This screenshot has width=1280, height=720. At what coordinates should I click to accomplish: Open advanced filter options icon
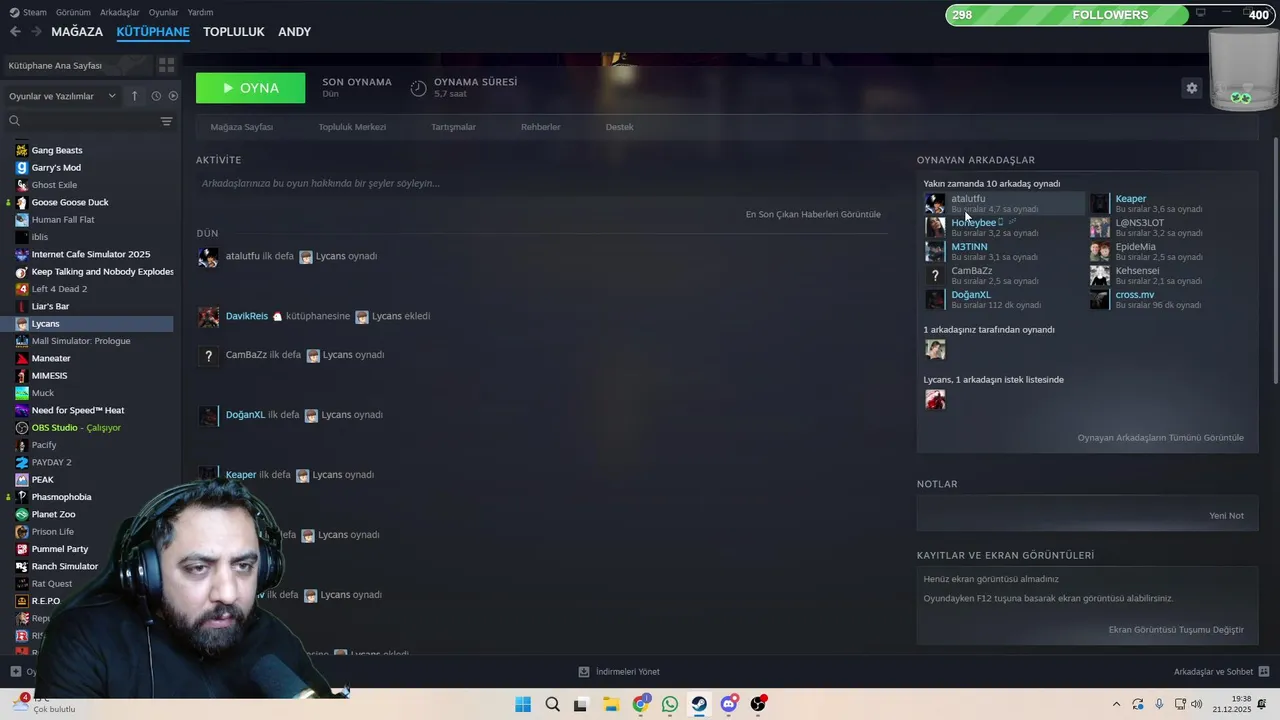click(x=166, y=121)
